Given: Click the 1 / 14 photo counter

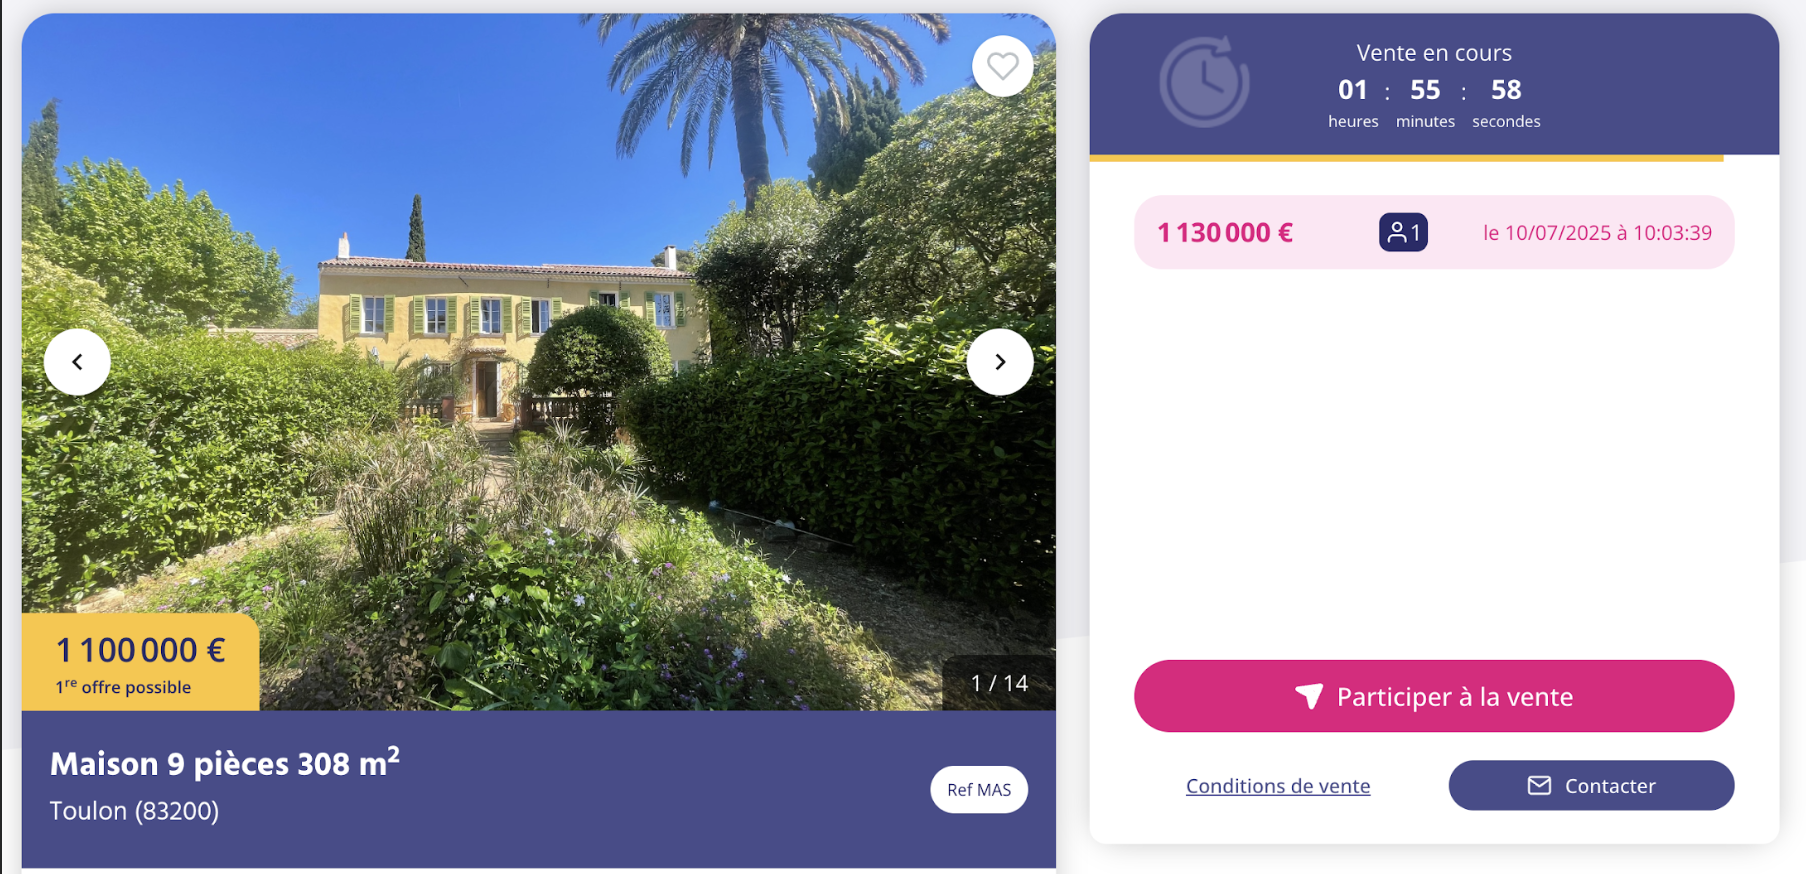Looking at the screenshot, I should click(999, 683).
